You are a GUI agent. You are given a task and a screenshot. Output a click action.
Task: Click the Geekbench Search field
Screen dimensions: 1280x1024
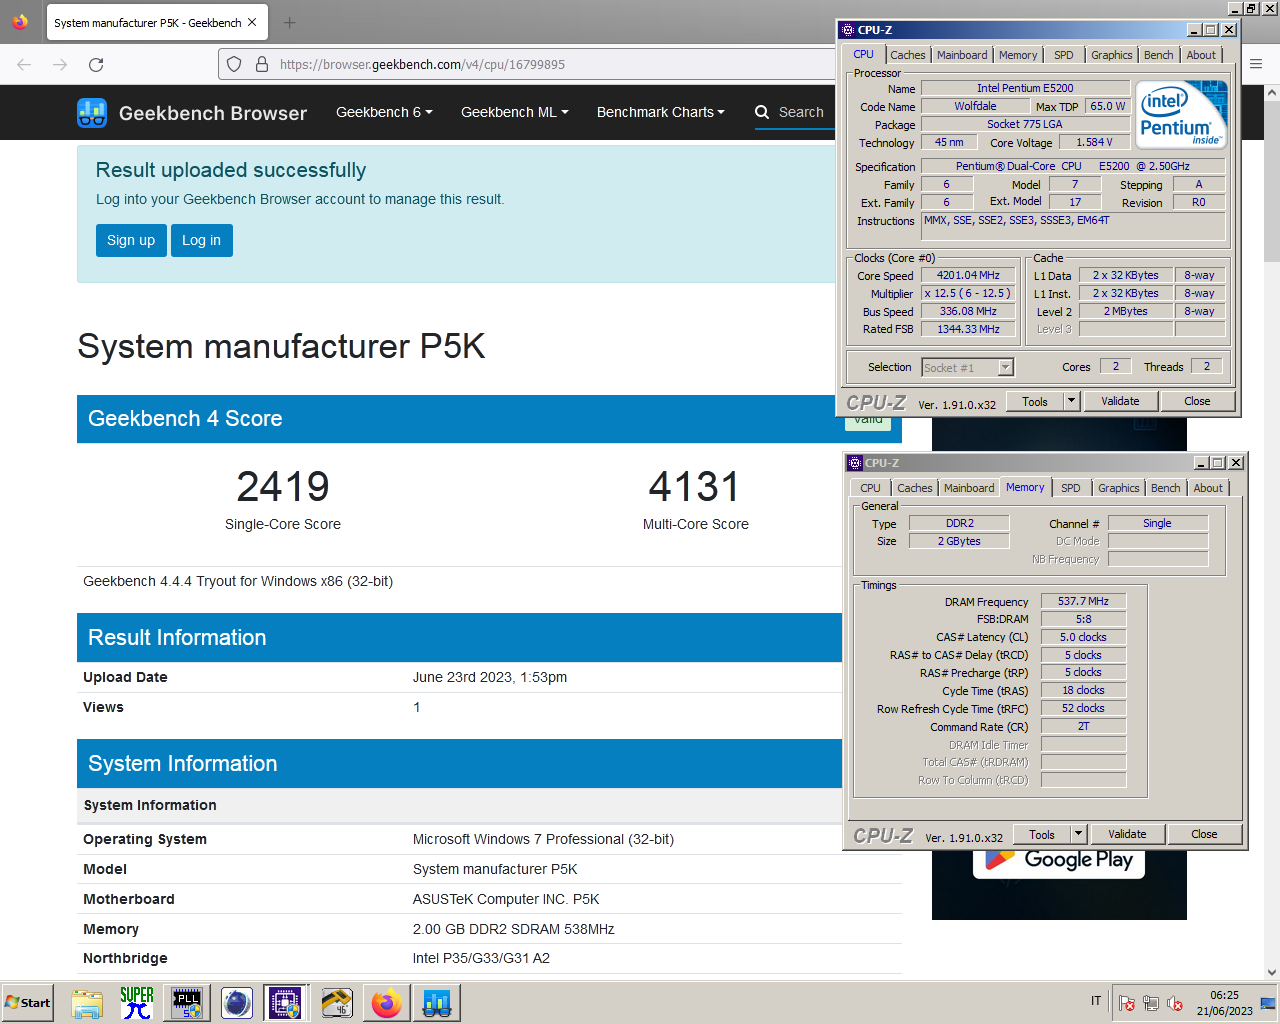tap(801, 112)
